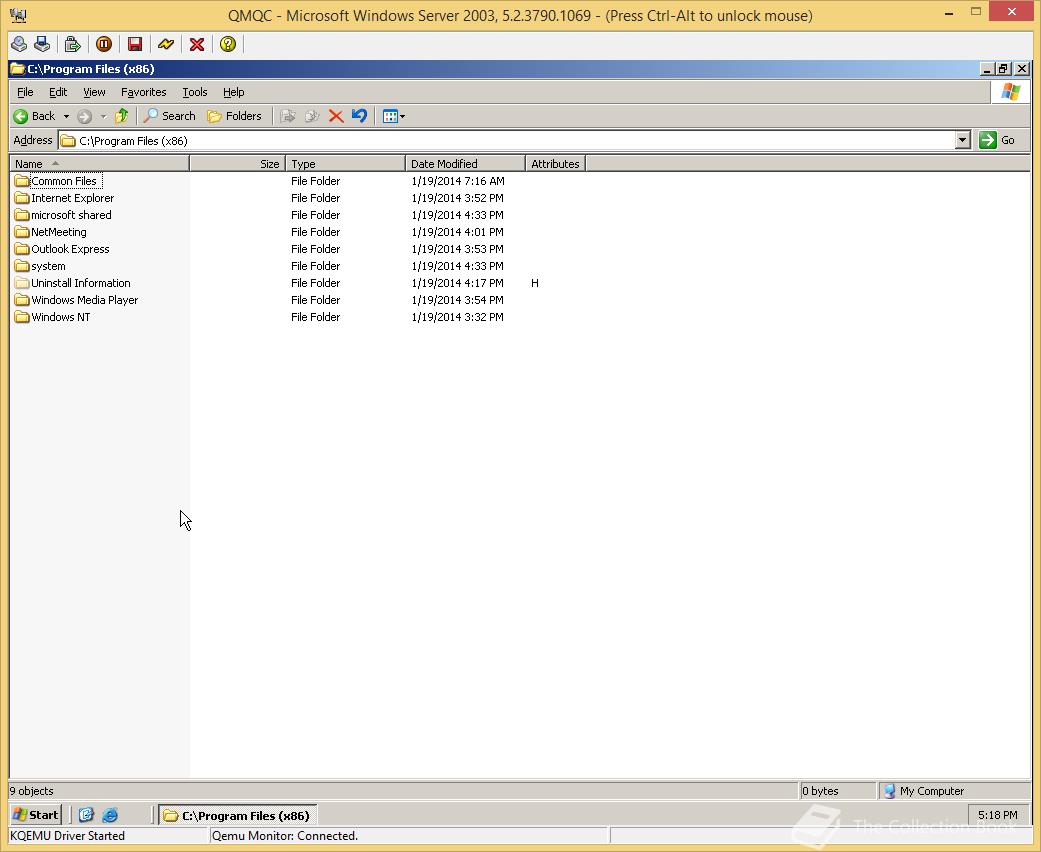This screenshot has width=1041, height=852.
Task: Open the Favorites menu
Action: (143, 92)
